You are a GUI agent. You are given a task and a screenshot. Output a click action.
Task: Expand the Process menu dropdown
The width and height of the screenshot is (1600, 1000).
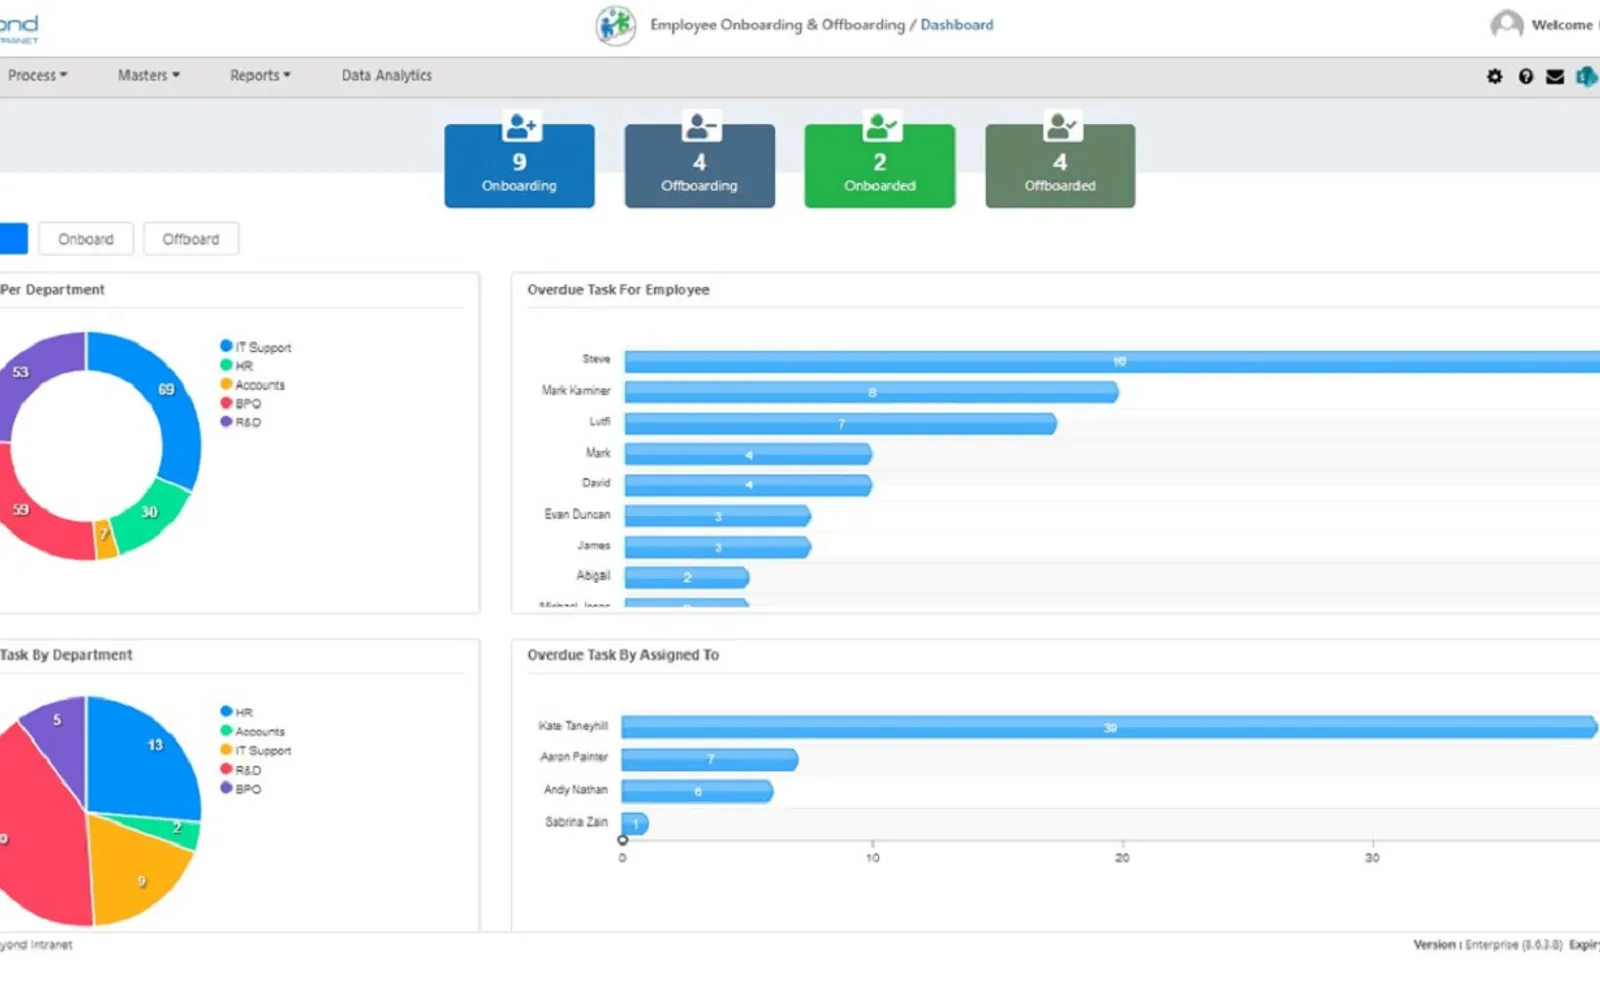pos(37,75)
